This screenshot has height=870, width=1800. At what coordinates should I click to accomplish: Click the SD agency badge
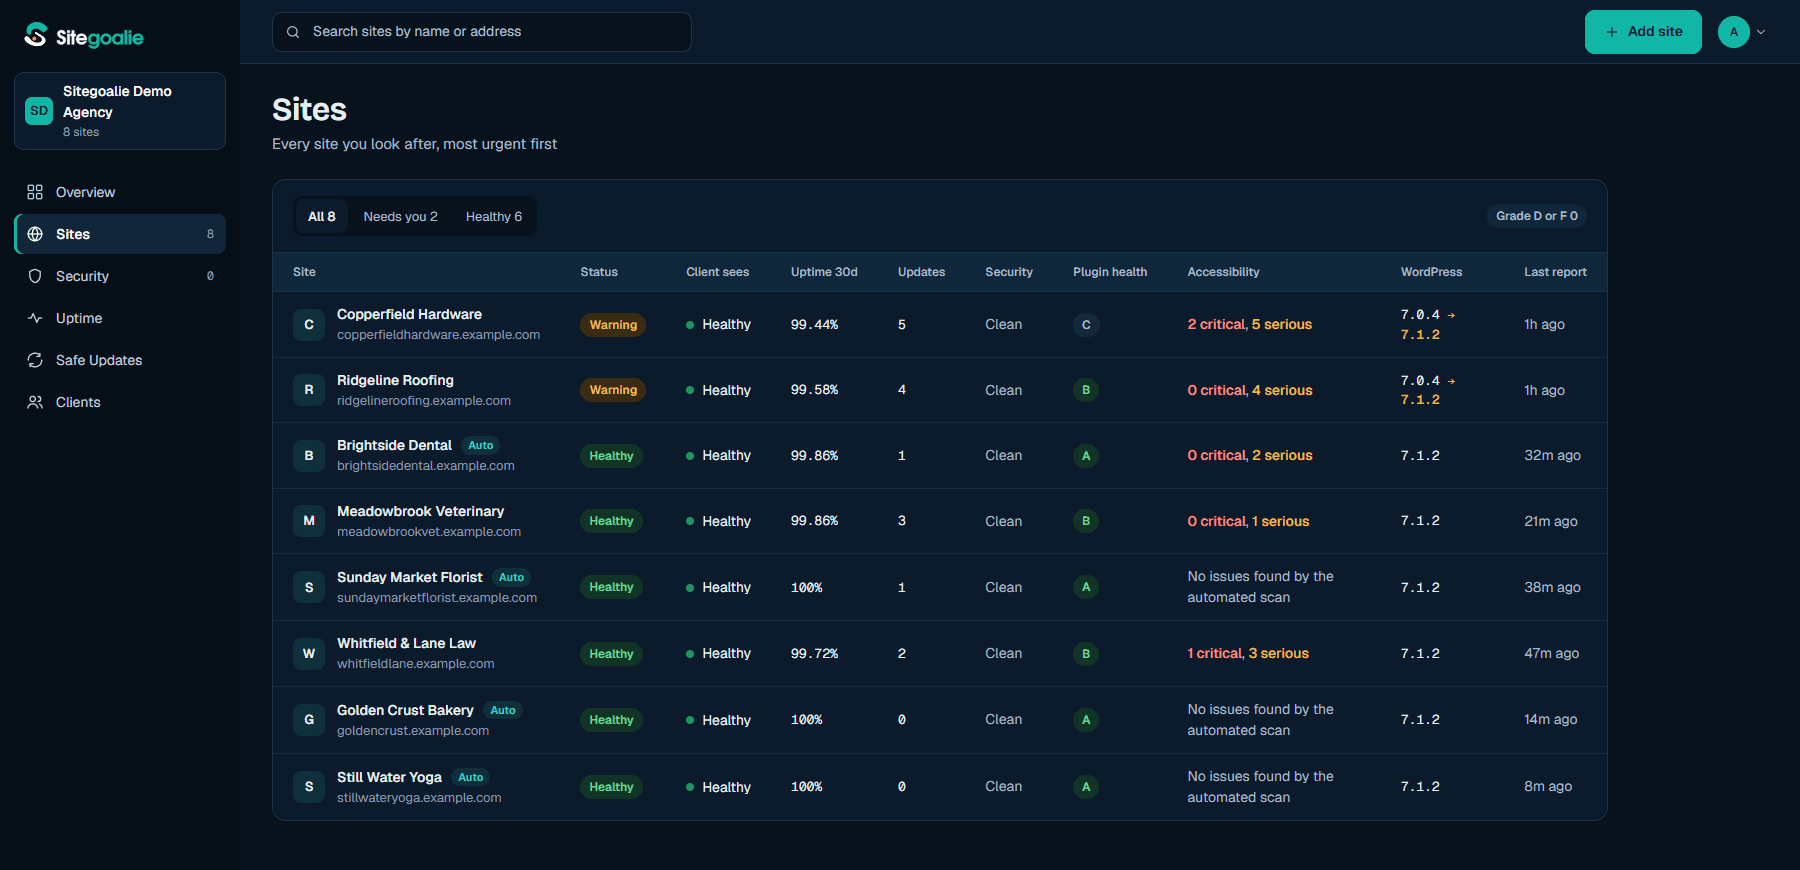pyautogui.click(x=39, y=111)
